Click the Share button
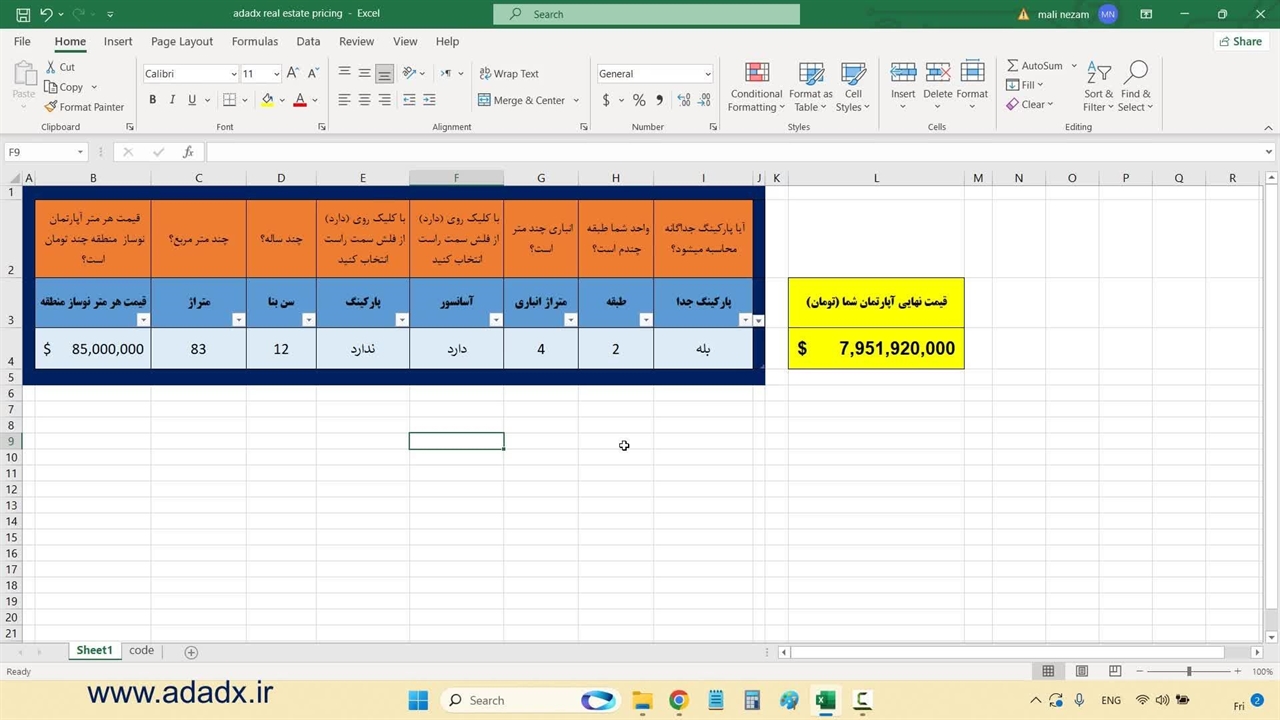This screenshot has width=1280, height=720. [1240, 42]
